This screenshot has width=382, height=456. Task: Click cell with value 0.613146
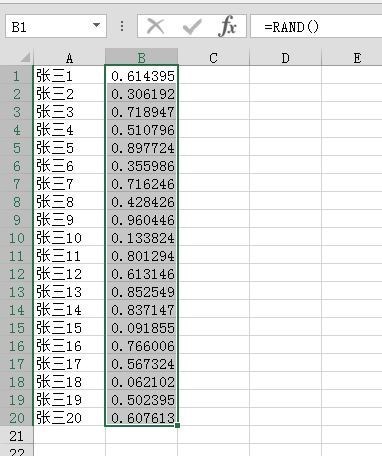click(x=142, y=274)
